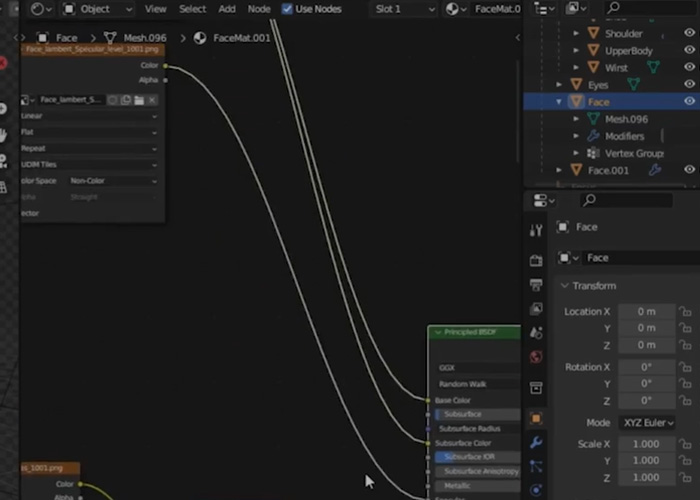
Task: Open the Tool properties tab icon
Action: tap(536, 231)
